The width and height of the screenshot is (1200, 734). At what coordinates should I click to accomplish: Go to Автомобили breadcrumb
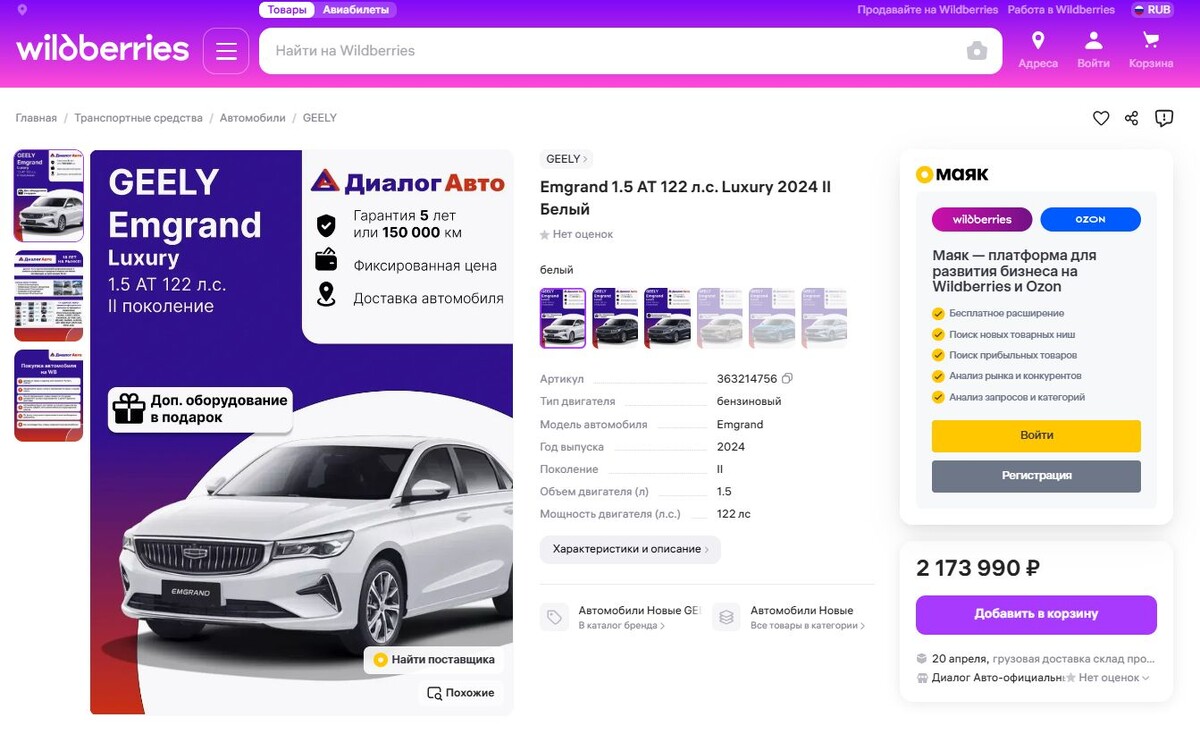click(252, 118)
